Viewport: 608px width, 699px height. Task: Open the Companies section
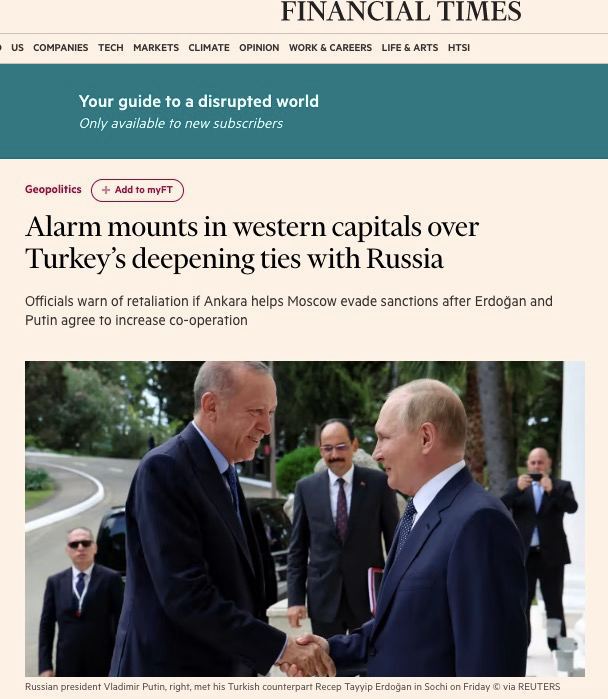[61, 48]
